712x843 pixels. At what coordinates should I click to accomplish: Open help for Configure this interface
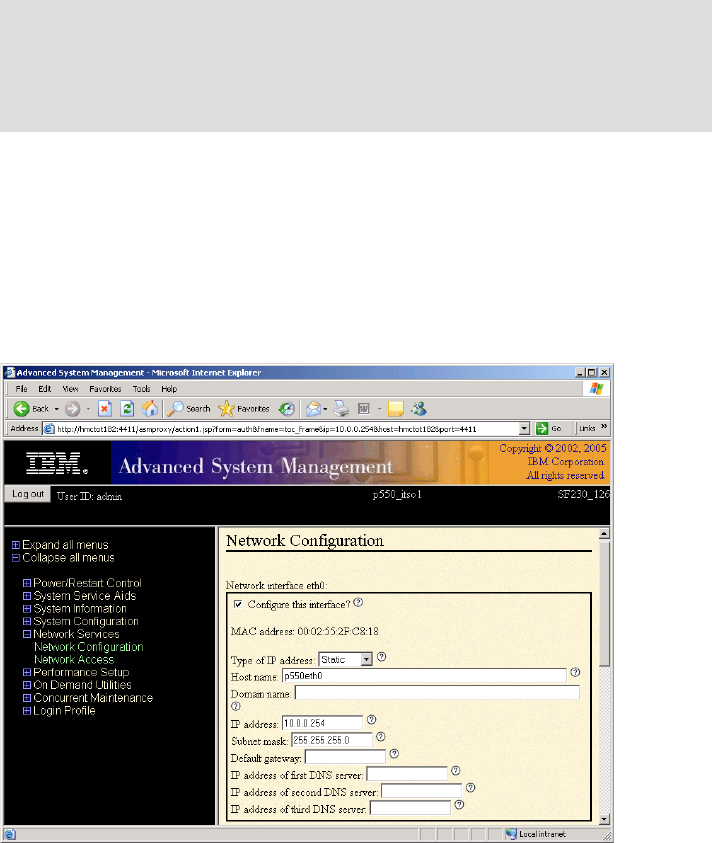[359, 603]
